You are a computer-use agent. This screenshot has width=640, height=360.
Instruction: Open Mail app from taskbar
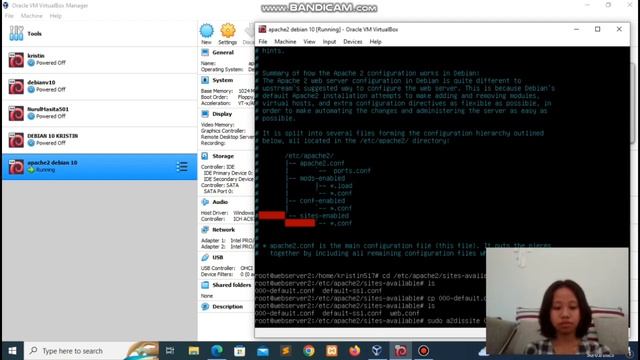coord(263,351)
